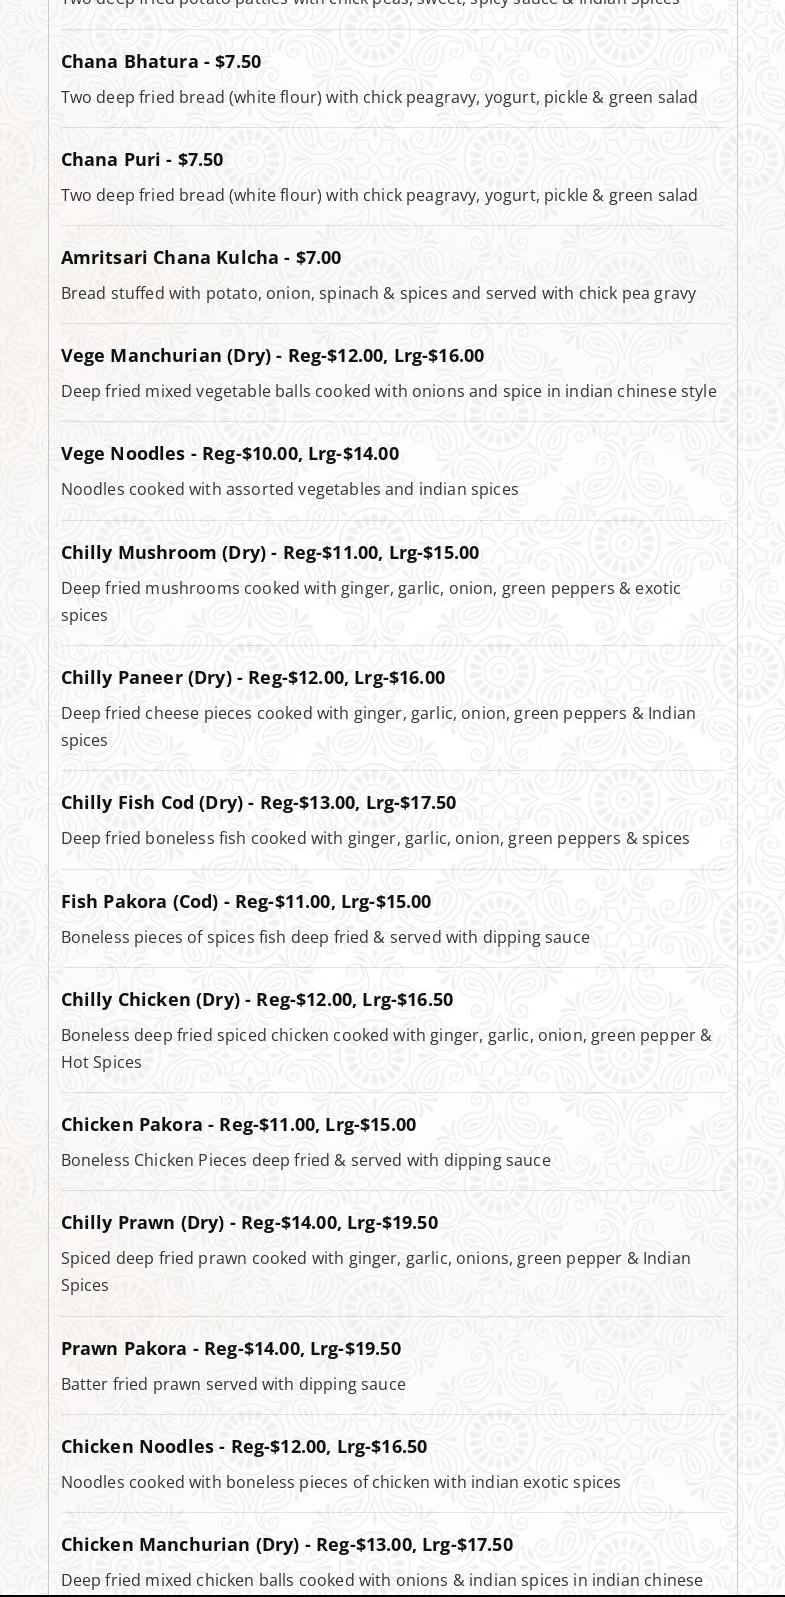Click the Amritsari Chana Kulcha item title
This screenshot has width=785, height=1597.
coord(201,257)
